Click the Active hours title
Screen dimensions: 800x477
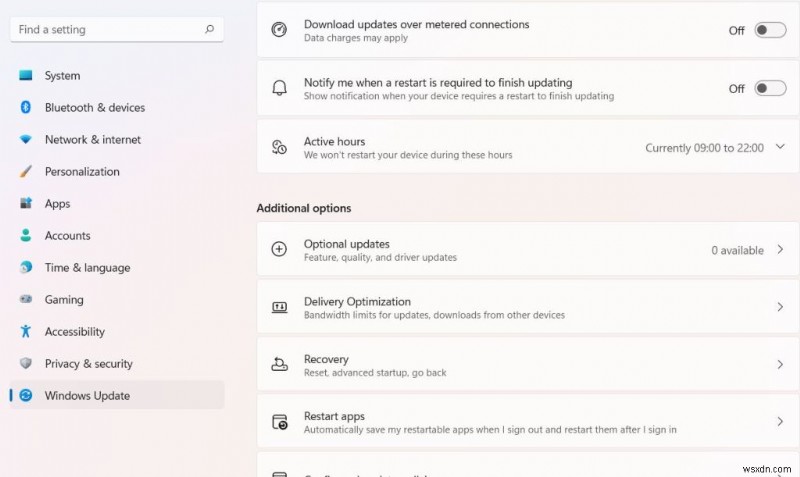pos(334,141)
